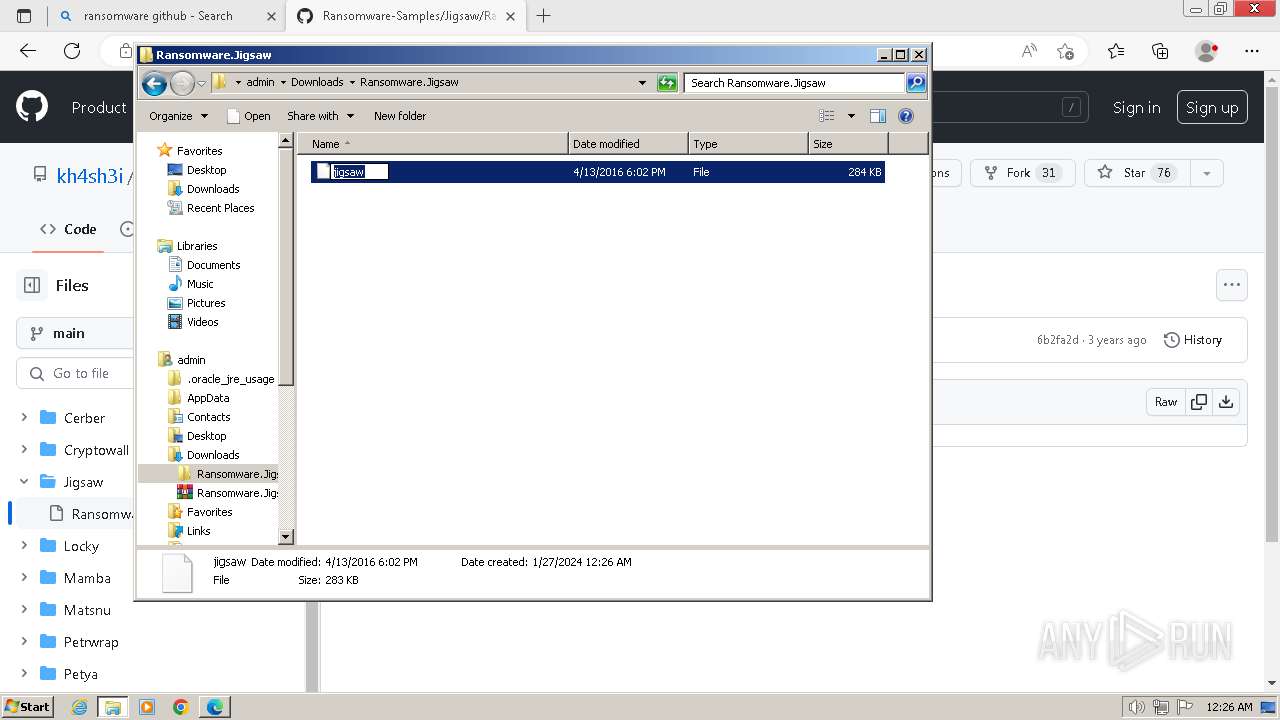Screen dimensions: 1280x720
Task: Click History link
Action: click(x=1193, y=340)
